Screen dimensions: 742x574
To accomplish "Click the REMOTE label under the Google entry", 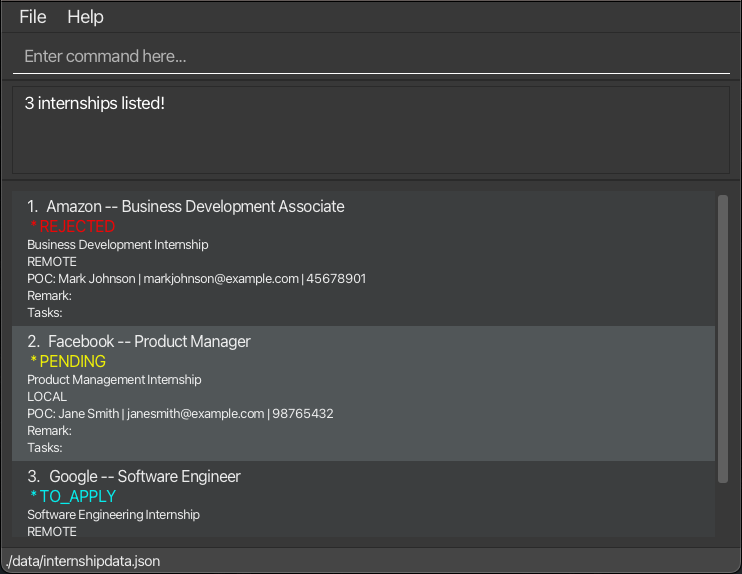I will click(52, 531).
